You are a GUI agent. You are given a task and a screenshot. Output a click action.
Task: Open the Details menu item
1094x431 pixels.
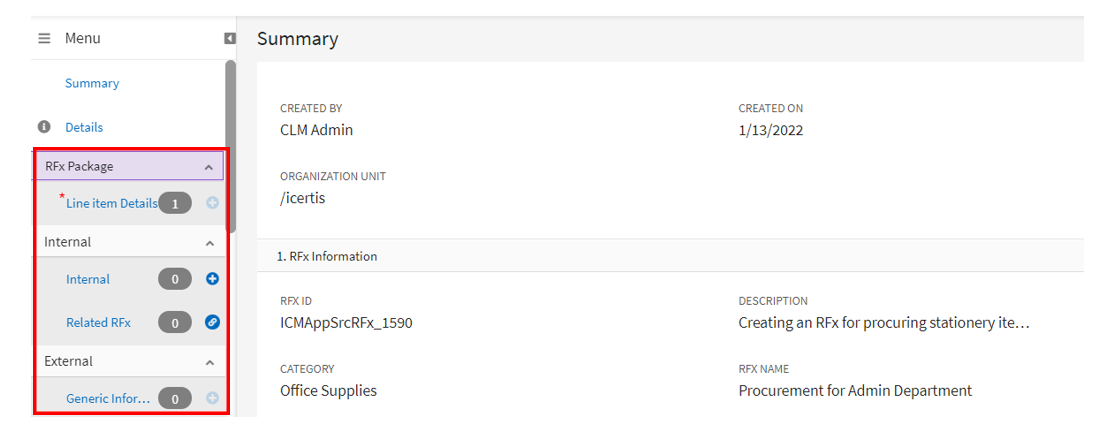pos(84,127)
